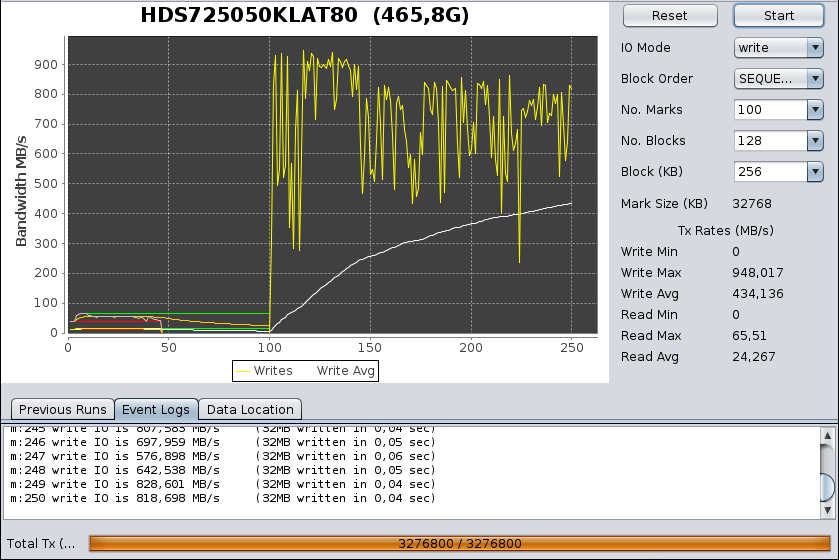
Task: Click the Writes legend entry
Action: point(264,371)
